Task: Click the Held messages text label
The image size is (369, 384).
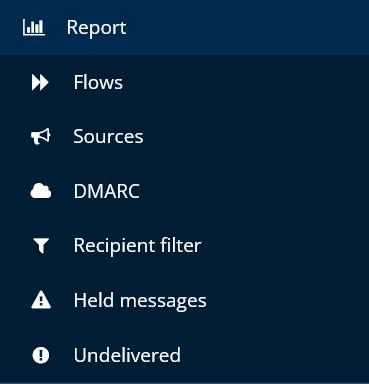Action: 140,301
